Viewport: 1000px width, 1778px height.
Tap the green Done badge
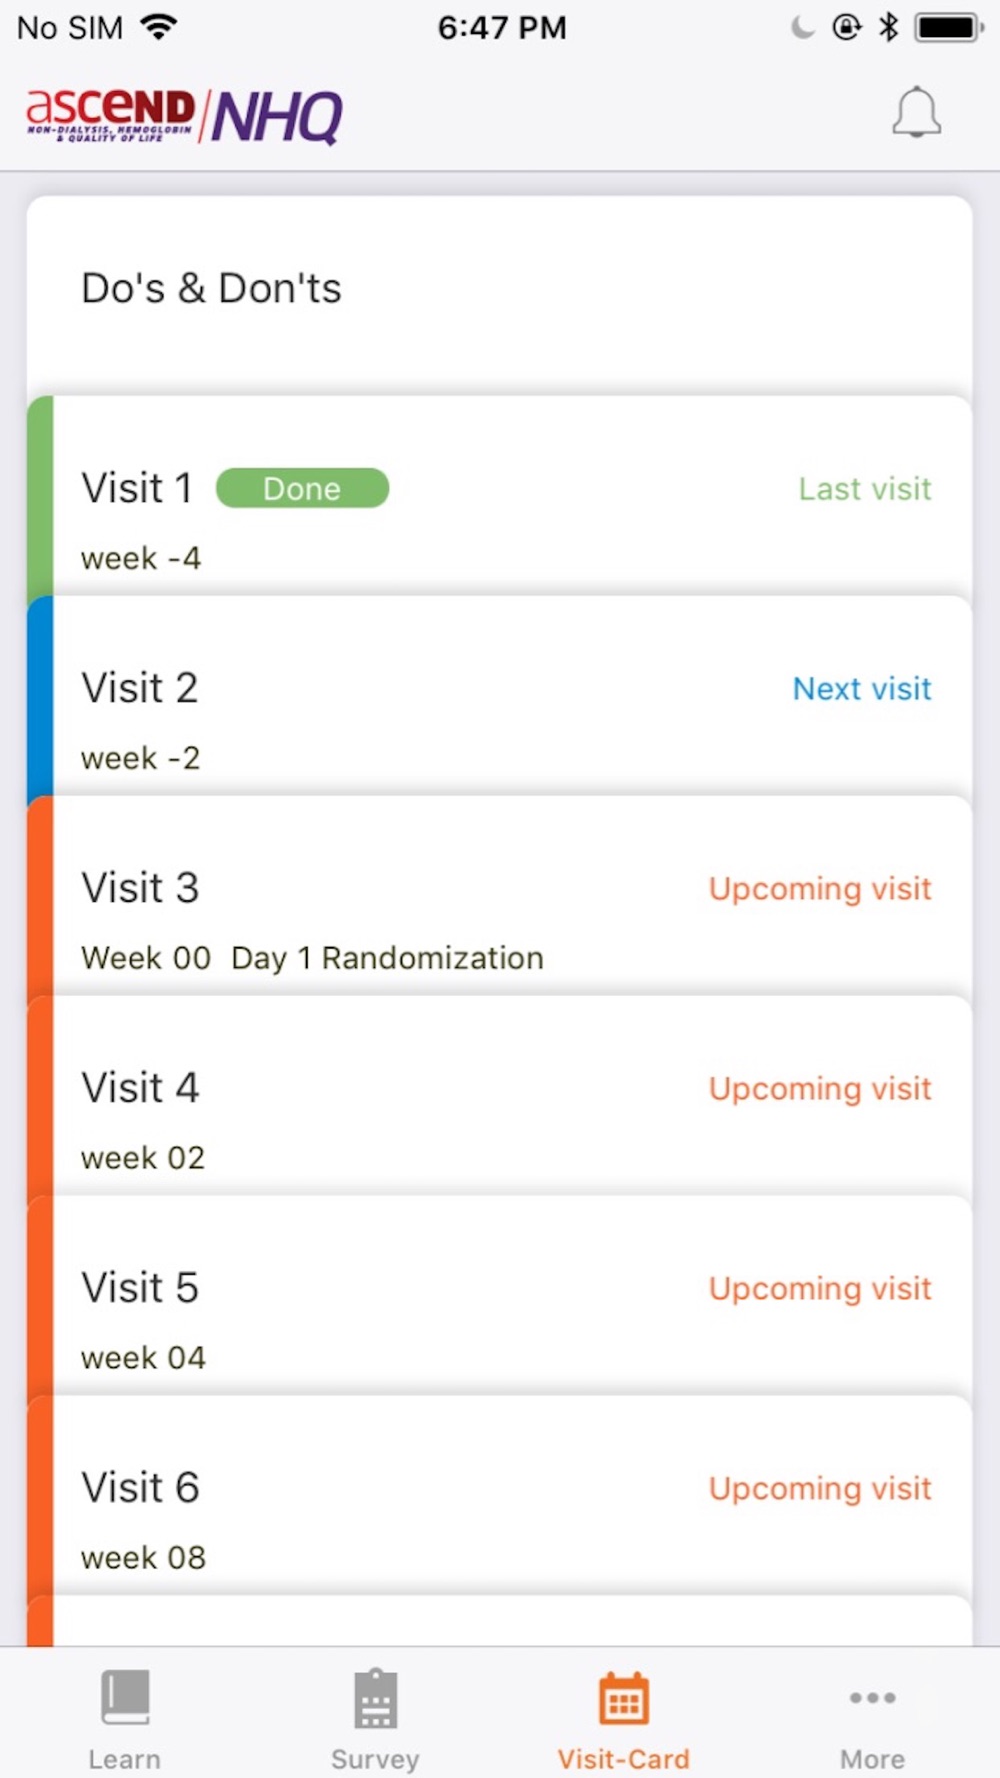pos(302,488)
